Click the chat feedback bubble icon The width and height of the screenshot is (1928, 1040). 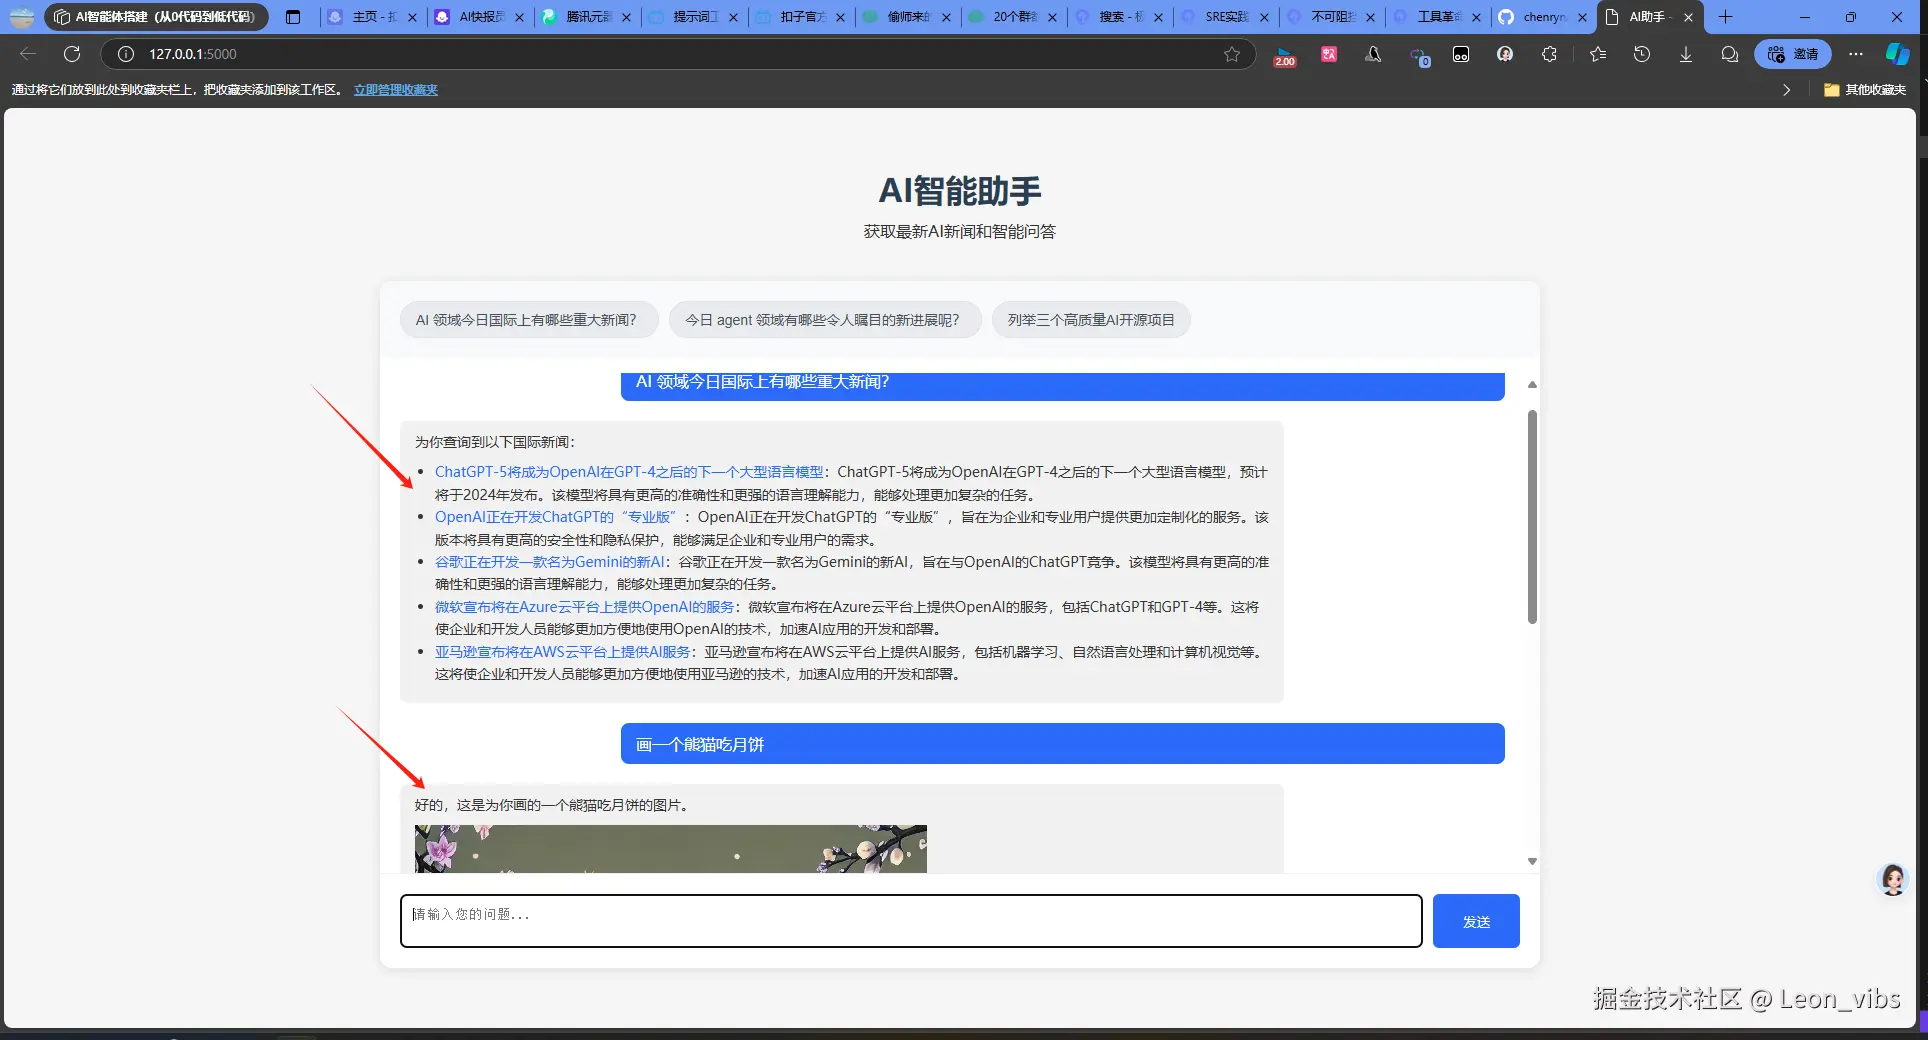coord(1729,54)
